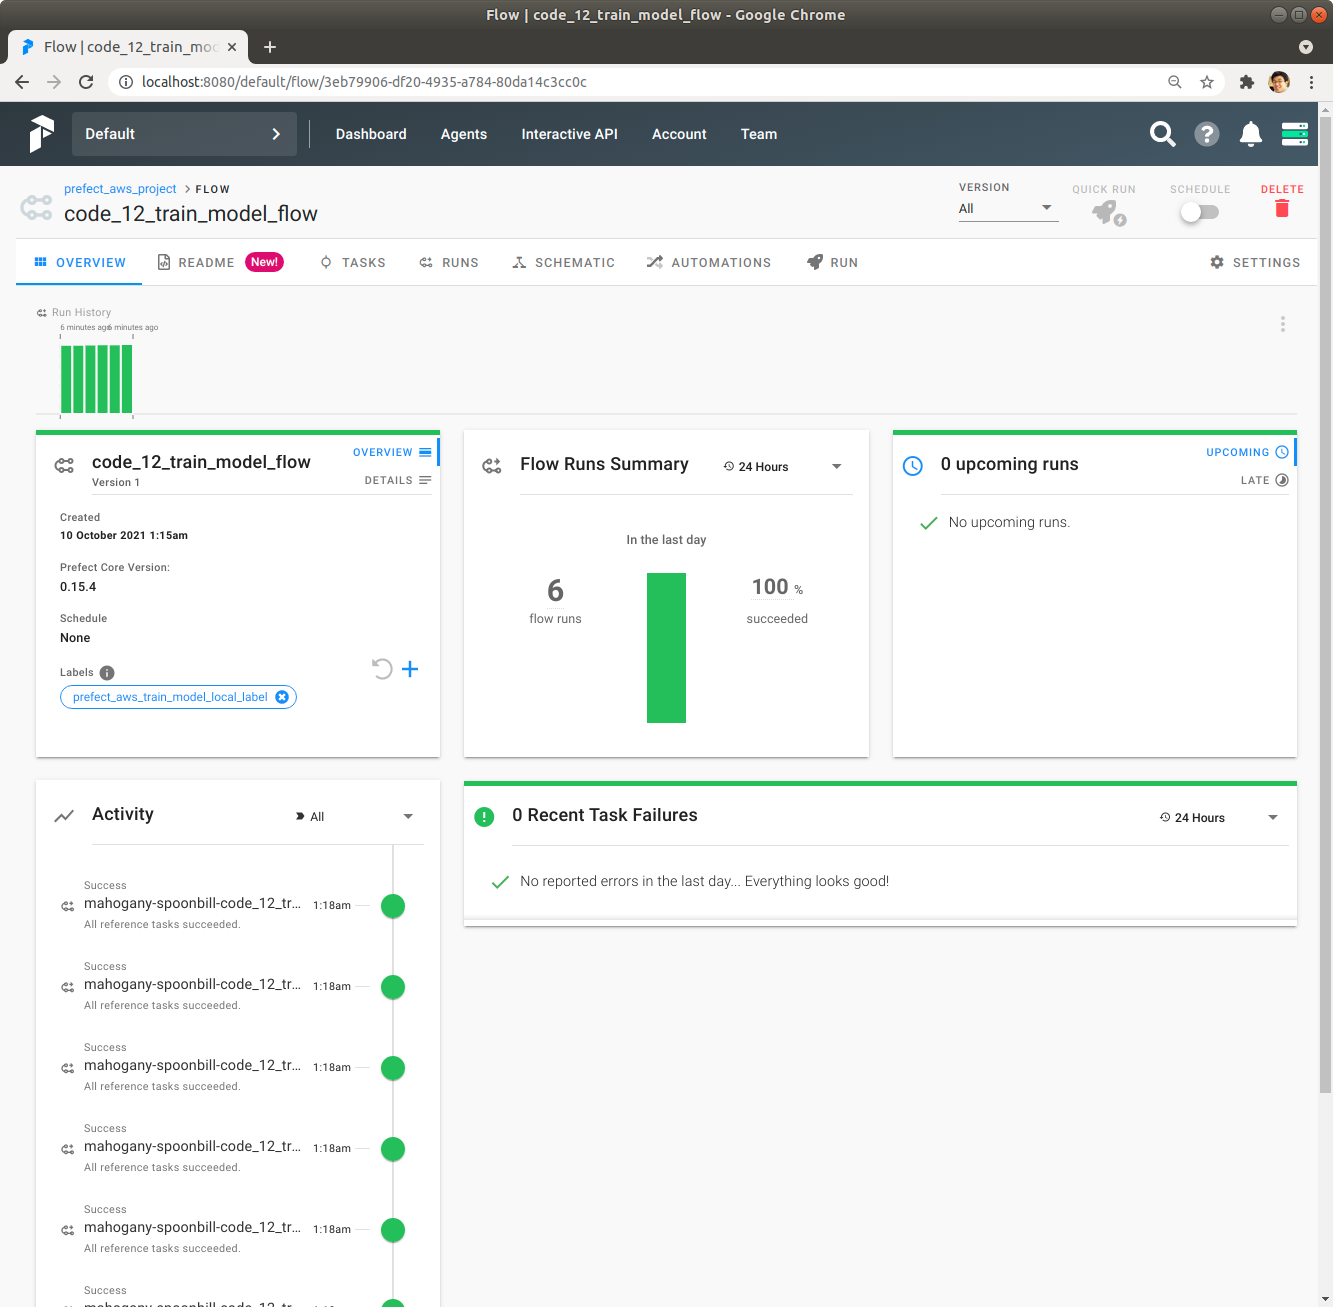Close the Flow browser tab
The width and height of the screenshot is (1333, 1307).
coord(232,47)
